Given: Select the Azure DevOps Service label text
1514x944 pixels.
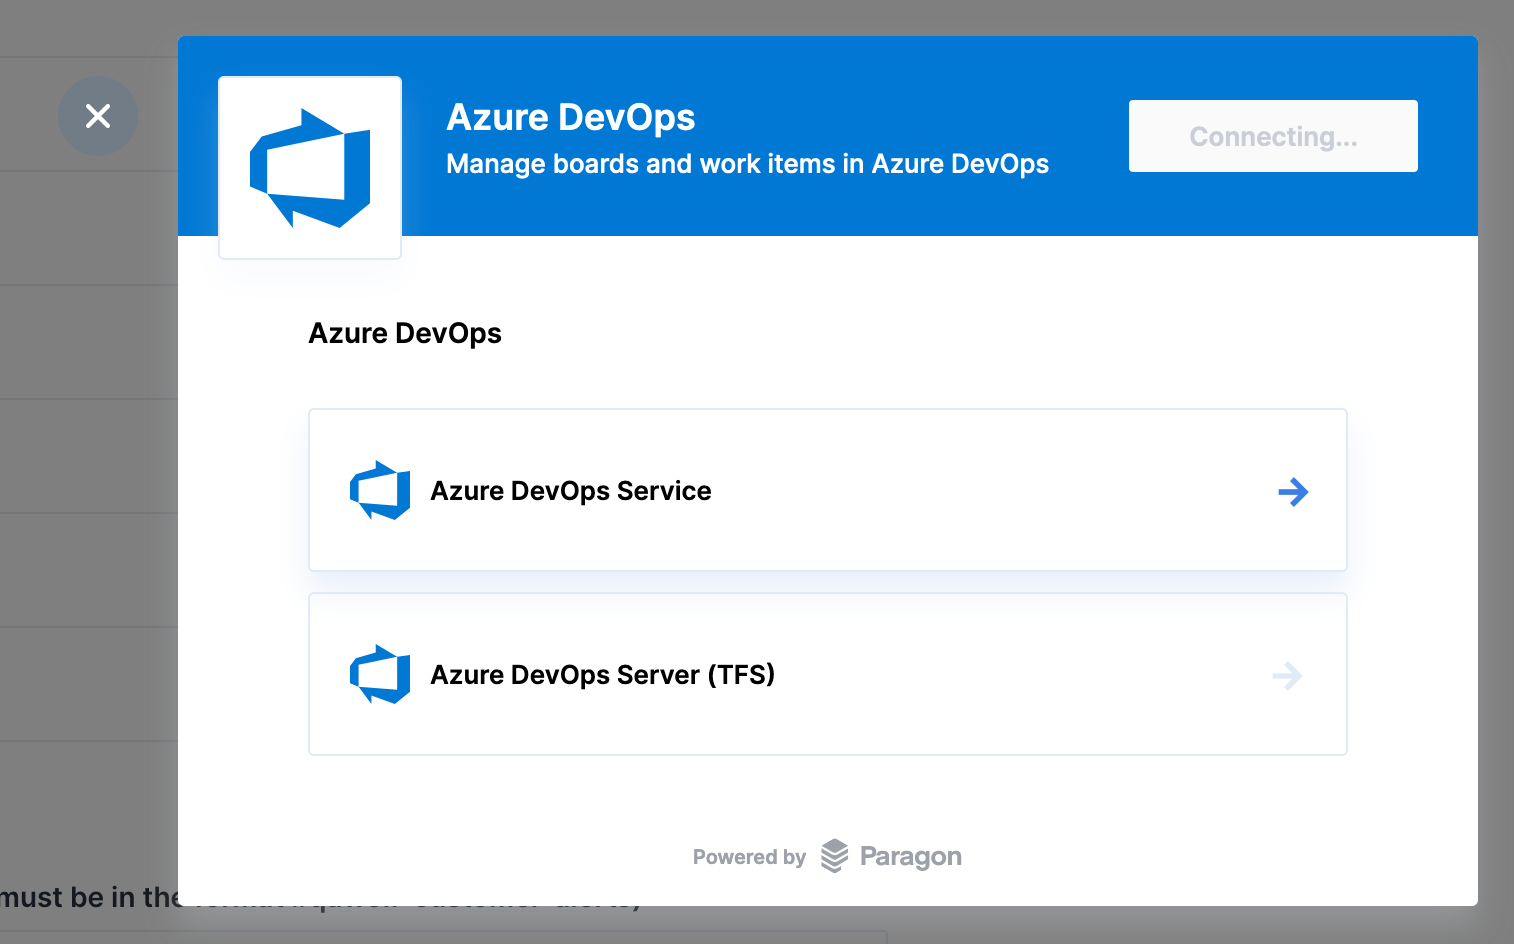Looking at the screenshot, I should tap(571, 491).
